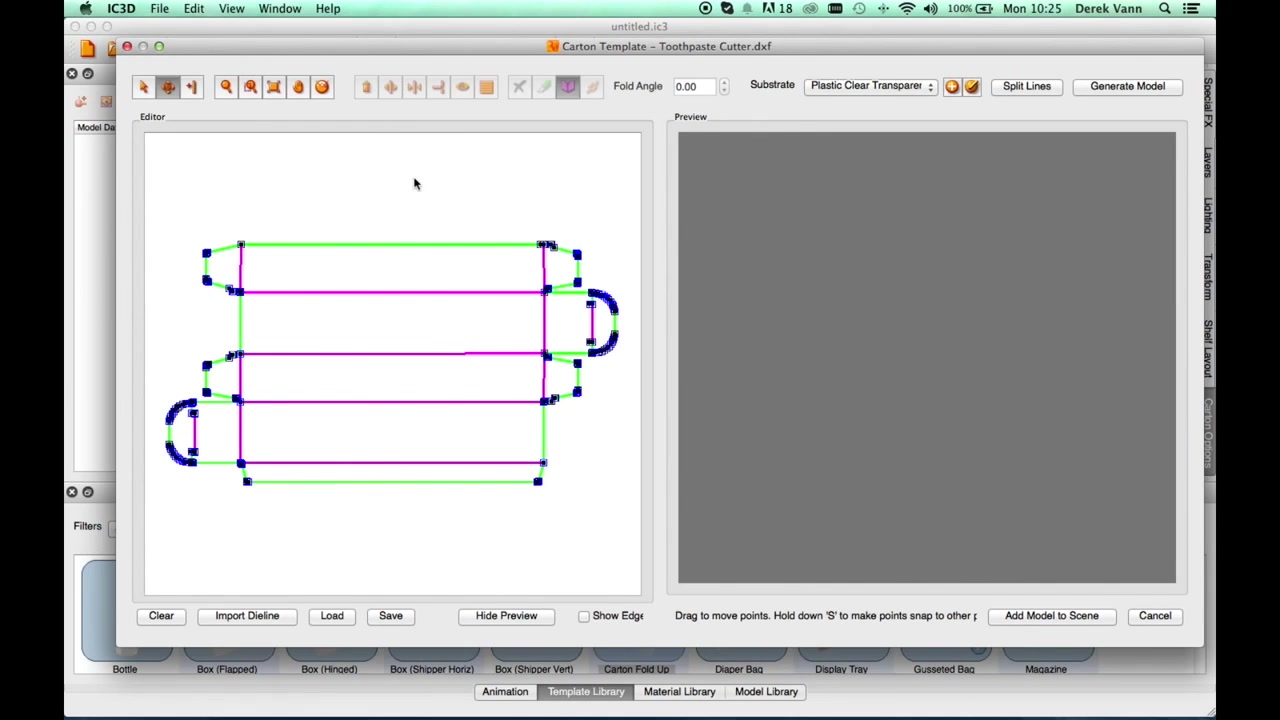Screen dimensions: 1280x720
Task: Open the Layers side tab
Action: tap(1208, 162)
